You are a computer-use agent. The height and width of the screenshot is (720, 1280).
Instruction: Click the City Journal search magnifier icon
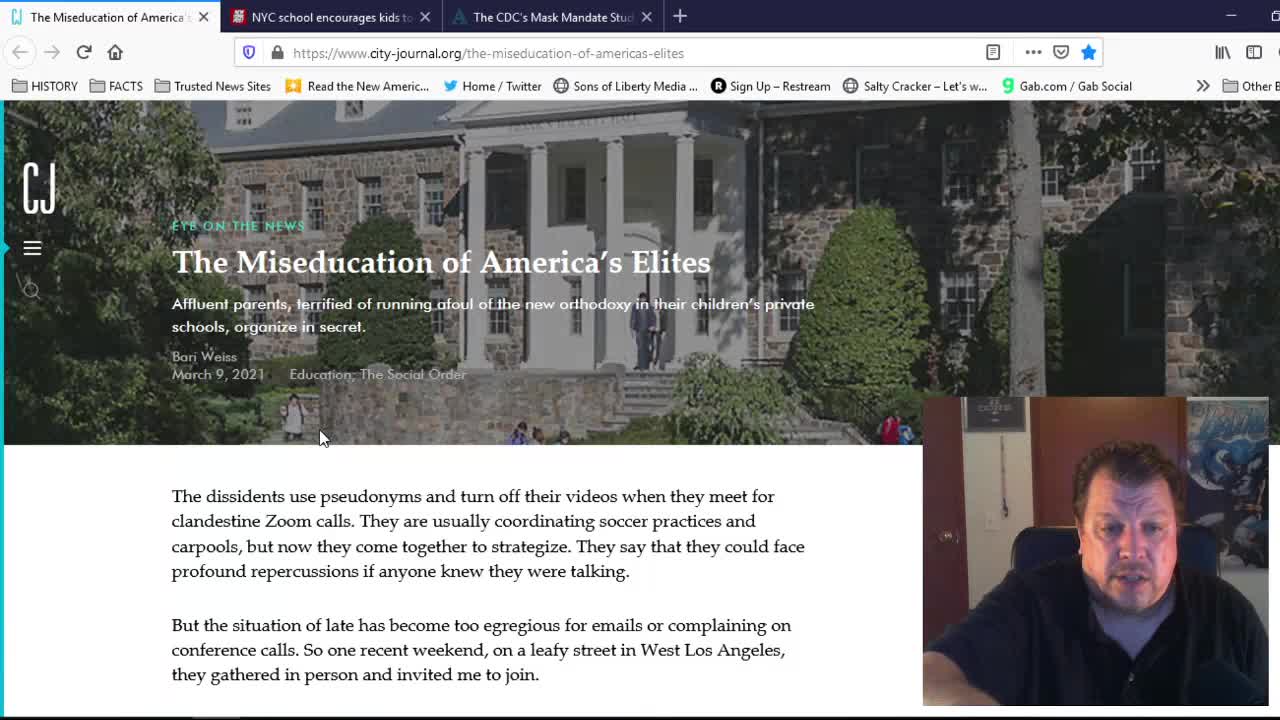click(x=32, y=291)
